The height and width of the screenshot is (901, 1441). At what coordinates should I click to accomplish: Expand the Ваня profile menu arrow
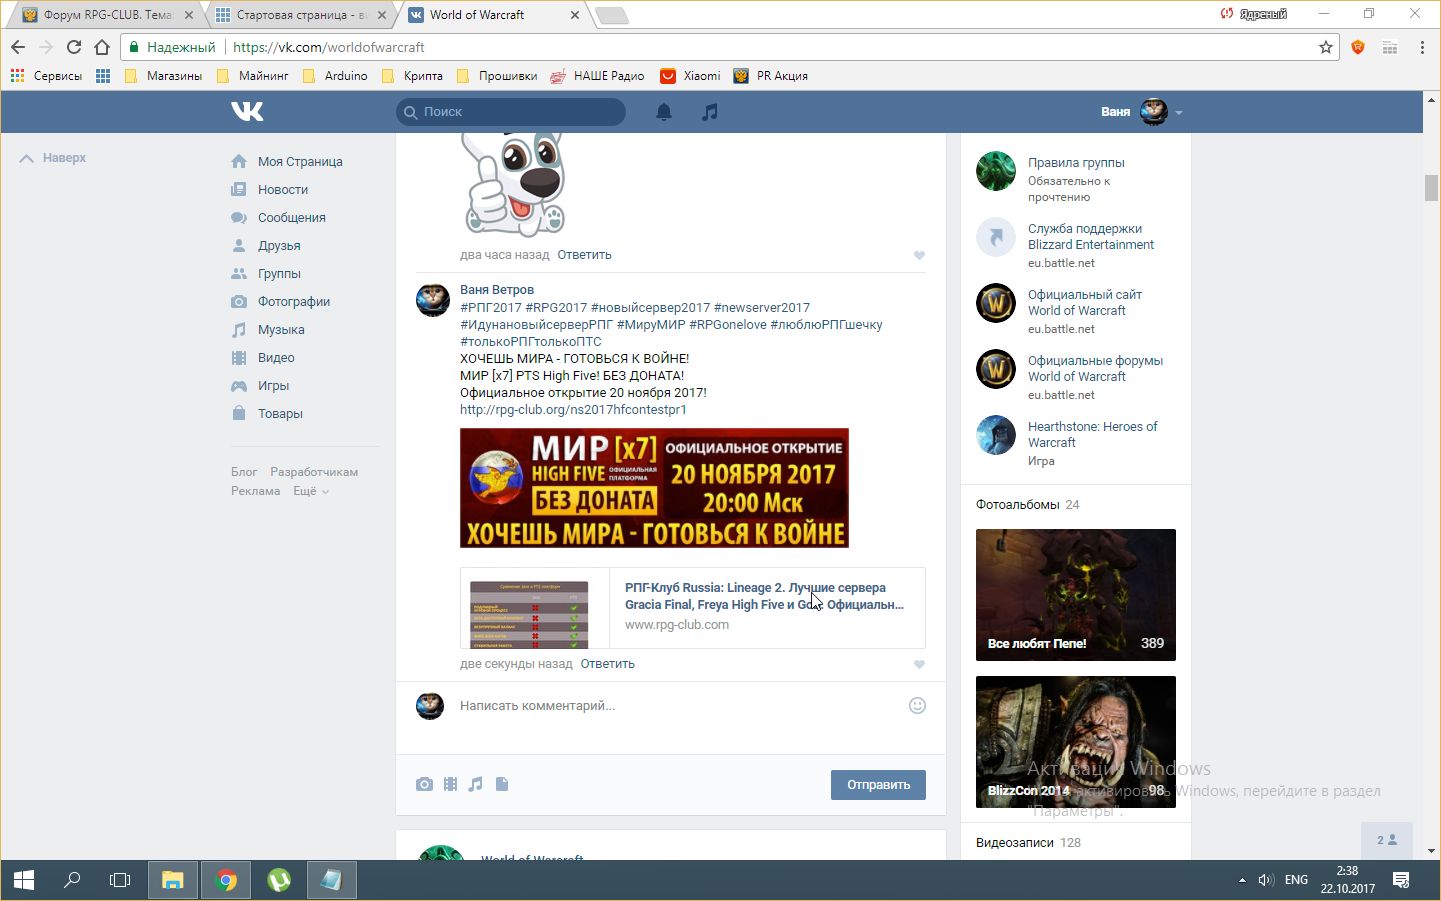click(1179, 113)
